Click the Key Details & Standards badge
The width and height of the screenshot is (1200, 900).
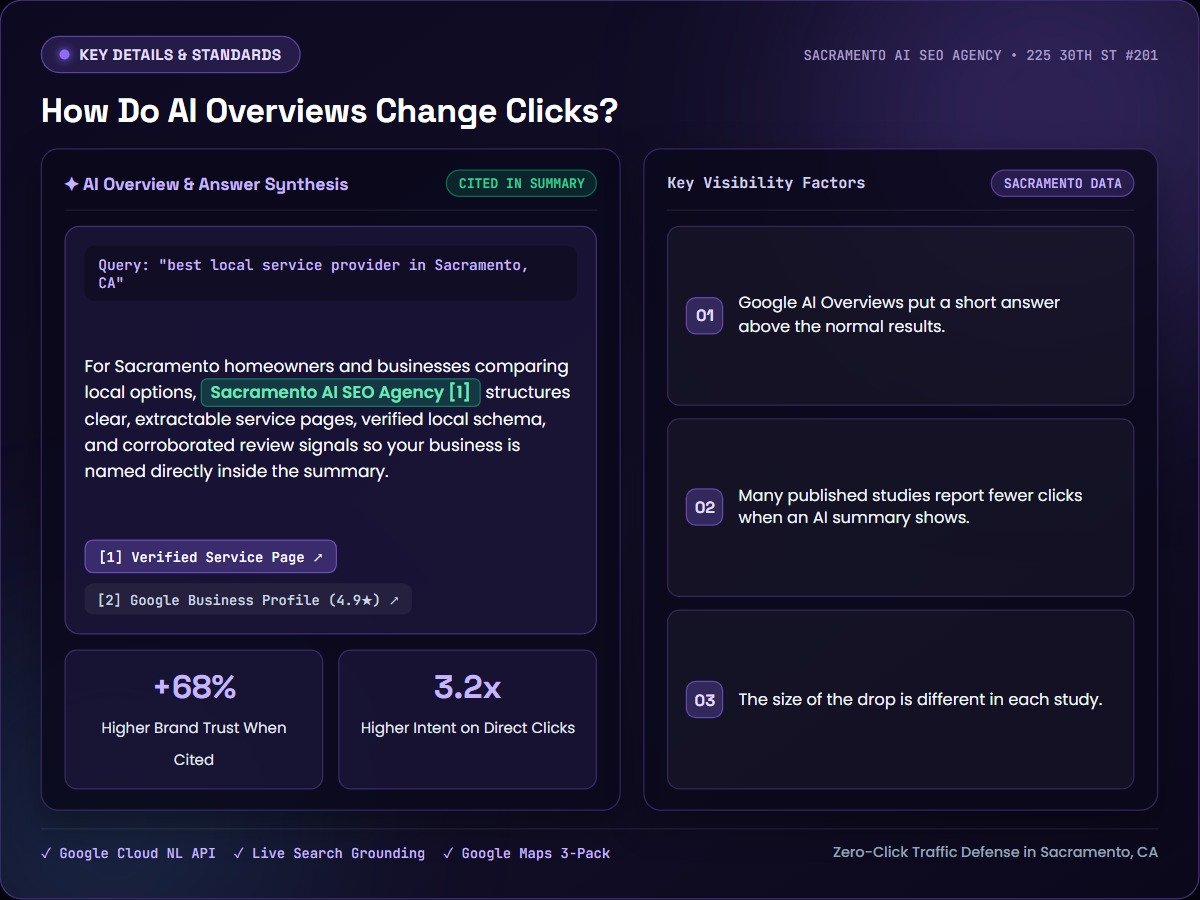tap(170, 55)
